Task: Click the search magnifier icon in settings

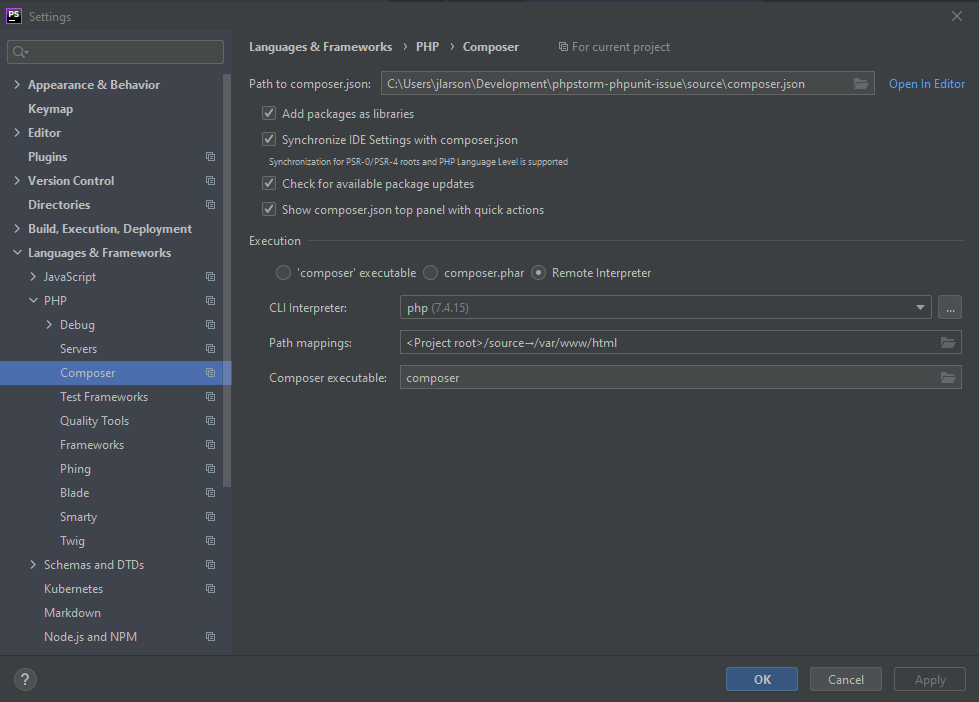Action: [x=21, y=52]
